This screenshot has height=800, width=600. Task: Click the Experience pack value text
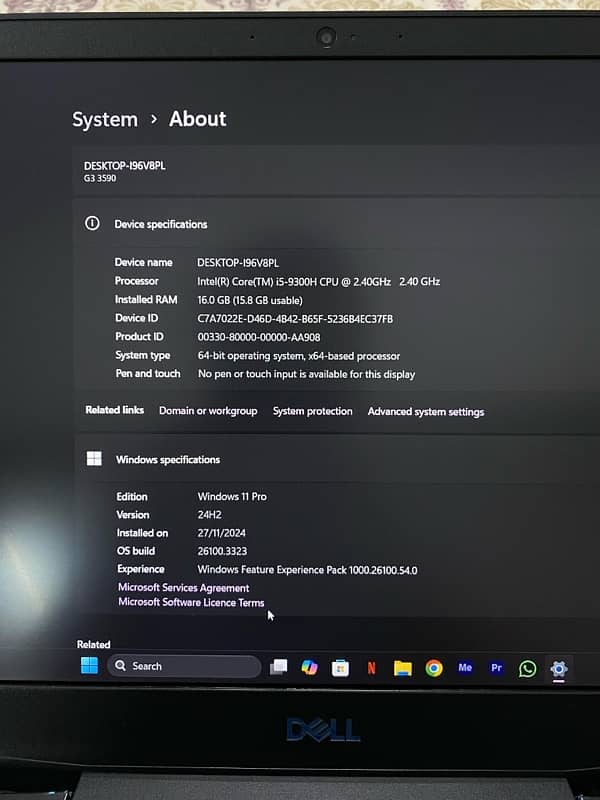point(307,570)
